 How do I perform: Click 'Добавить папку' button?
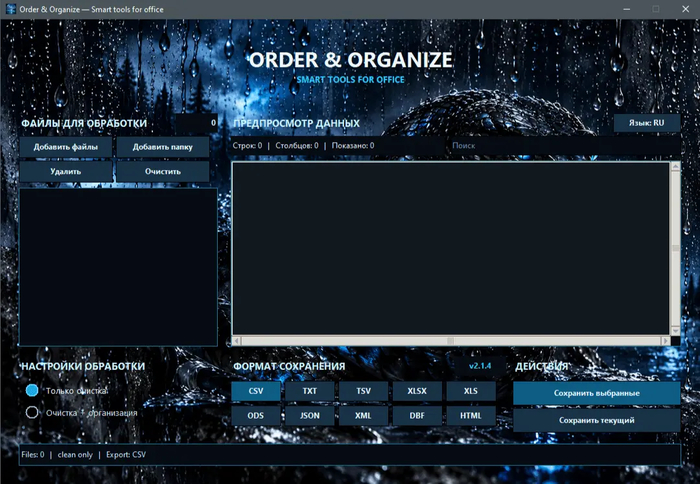pyautogui.click(x=162, y=147)
